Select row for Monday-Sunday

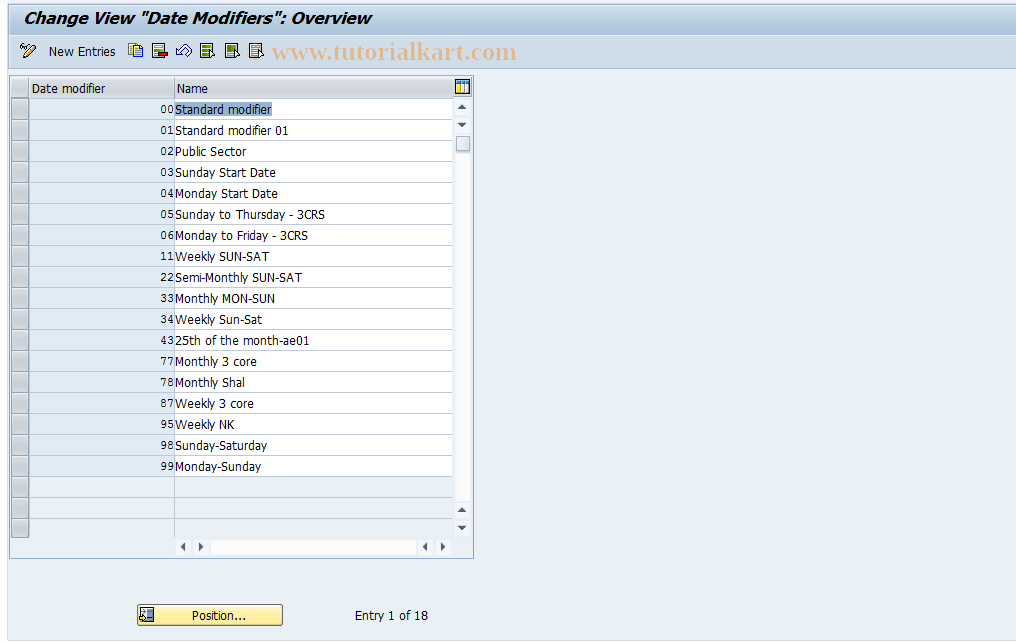pyautogui.click(x=20, y=466)
